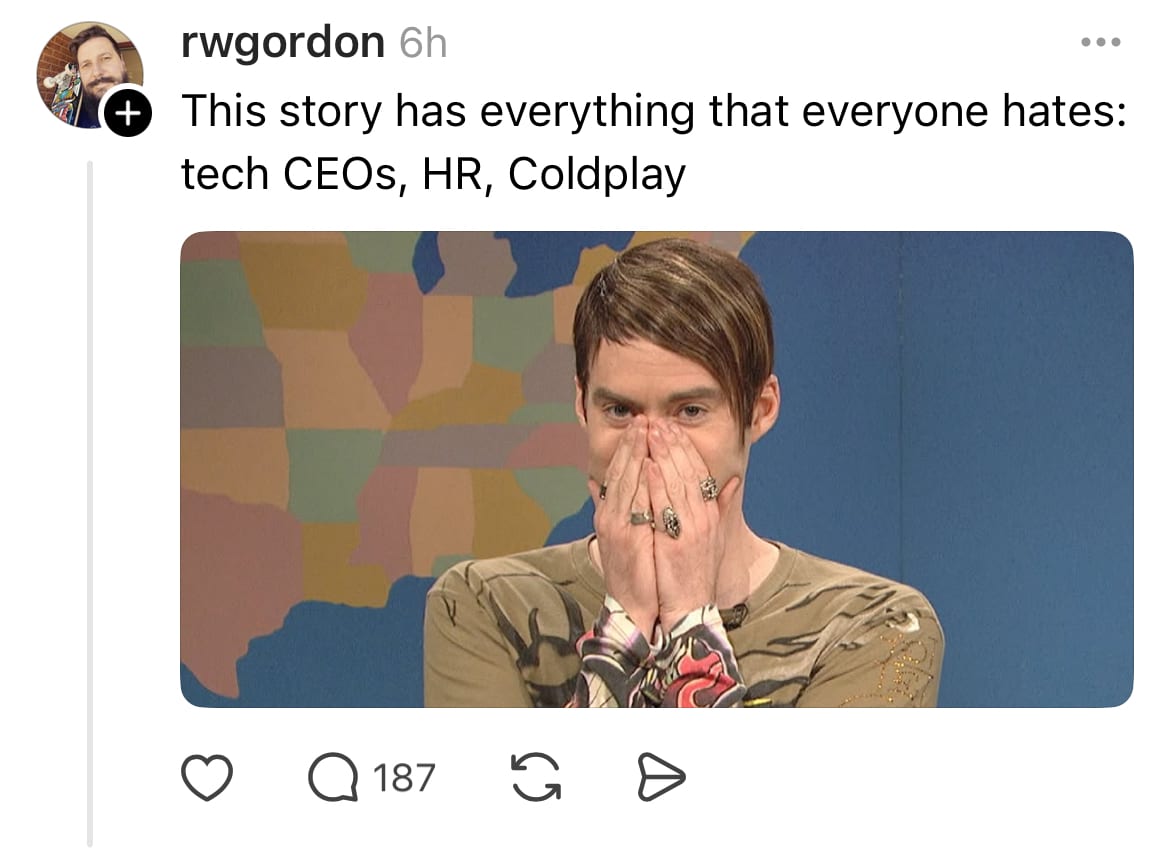The height and width of the screenshot is (860, 1170).
Task: Share the post with the paper plane icon
Action: click(x=661, y=777)
